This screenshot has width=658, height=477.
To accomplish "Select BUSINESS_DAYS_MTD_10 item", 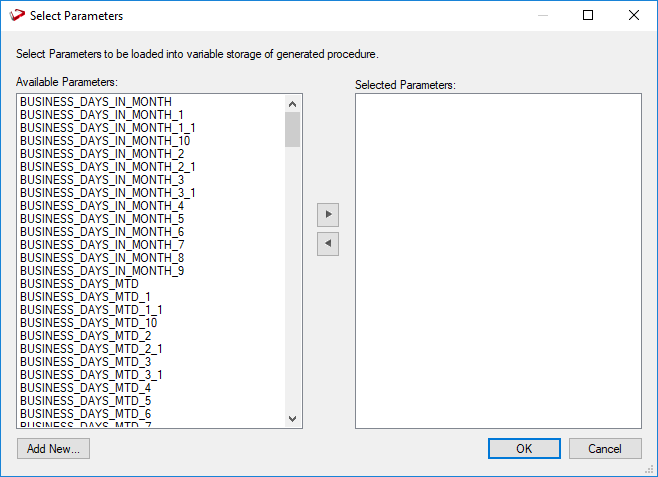I will (88, 323).
